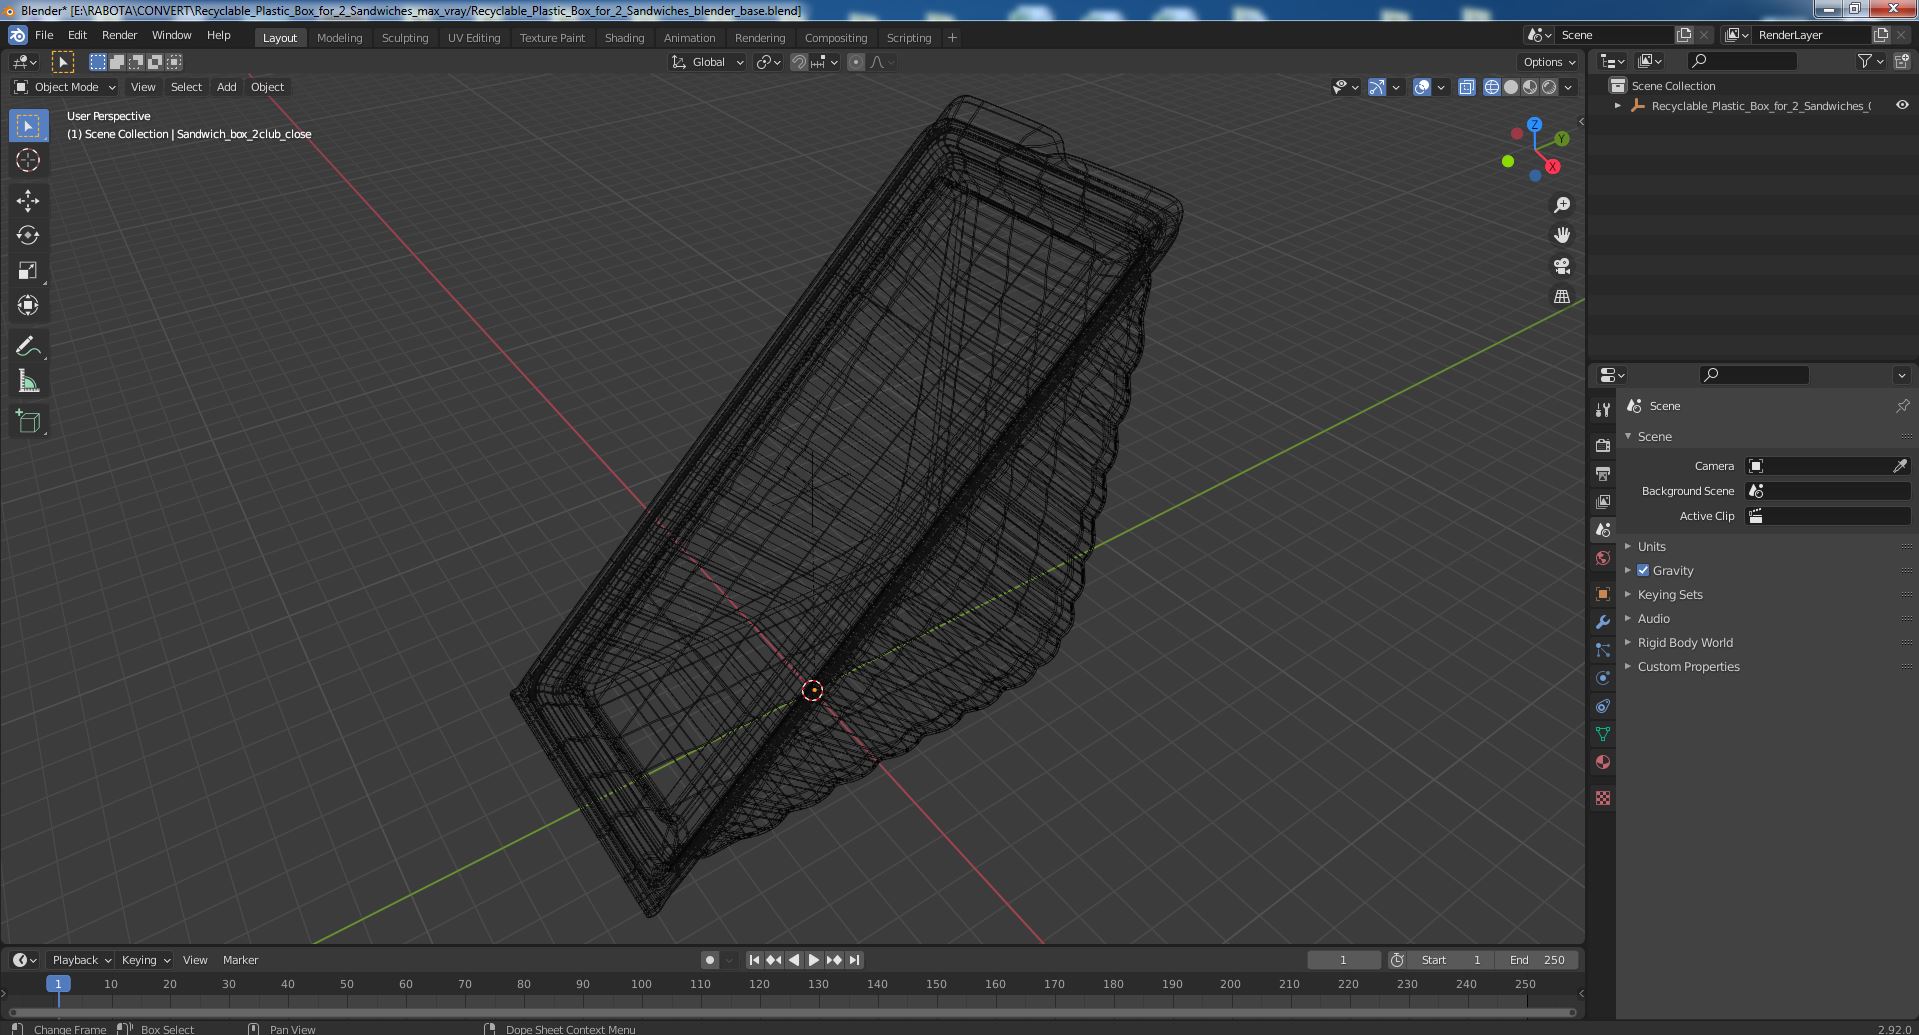
Task: Switch to material preview shading
Action: point(1530,87)
